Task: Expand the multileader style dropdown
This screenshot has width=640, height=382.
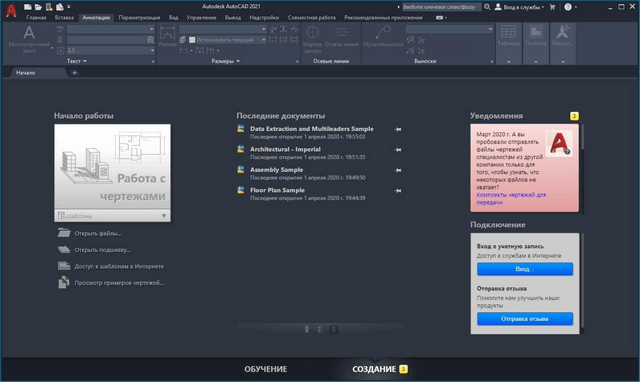Action: [x=490, y=29]
